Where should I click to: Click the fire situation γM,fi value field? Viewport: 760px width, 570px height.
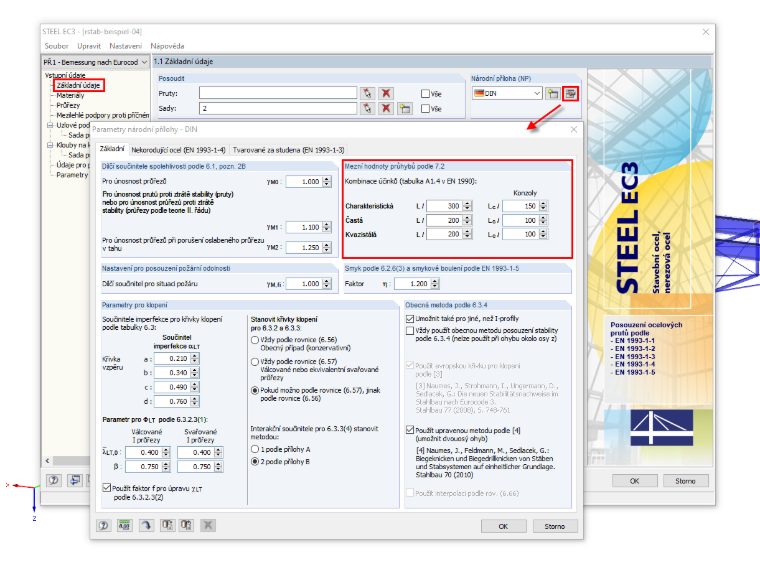(x=304, y=284)
